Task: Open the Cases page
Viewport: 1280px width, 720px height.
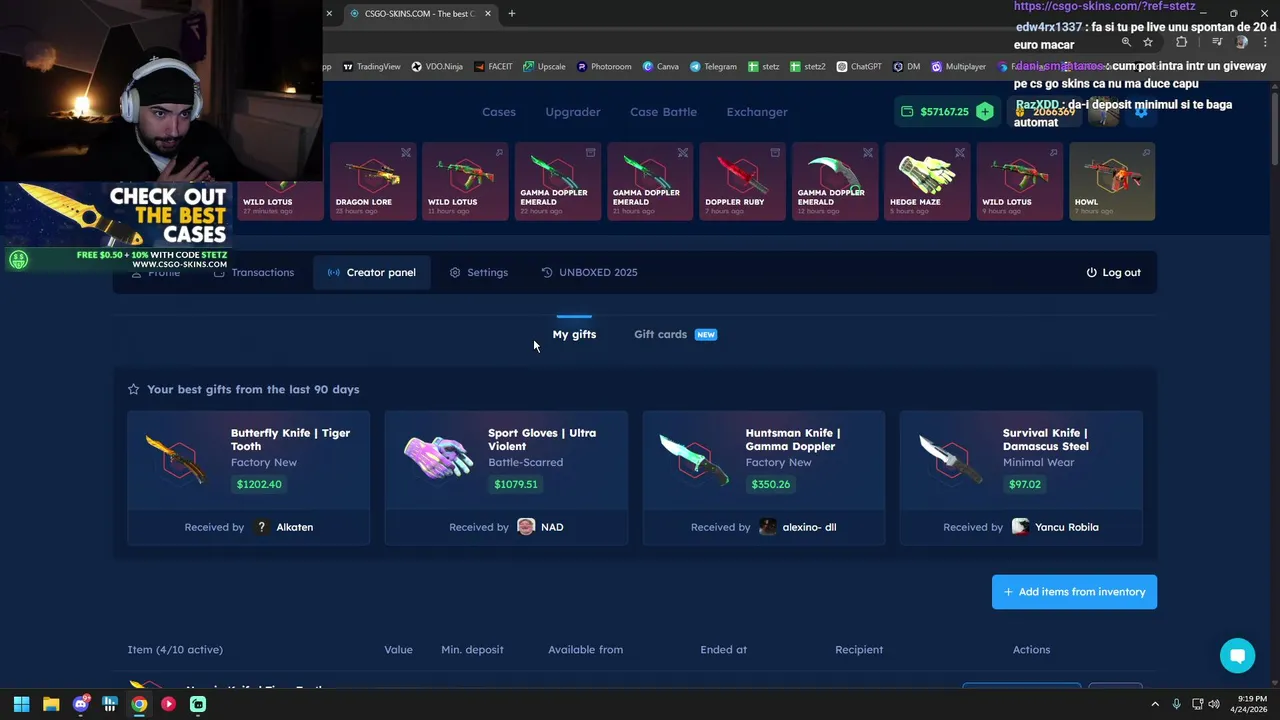Action: click(499, 112)
